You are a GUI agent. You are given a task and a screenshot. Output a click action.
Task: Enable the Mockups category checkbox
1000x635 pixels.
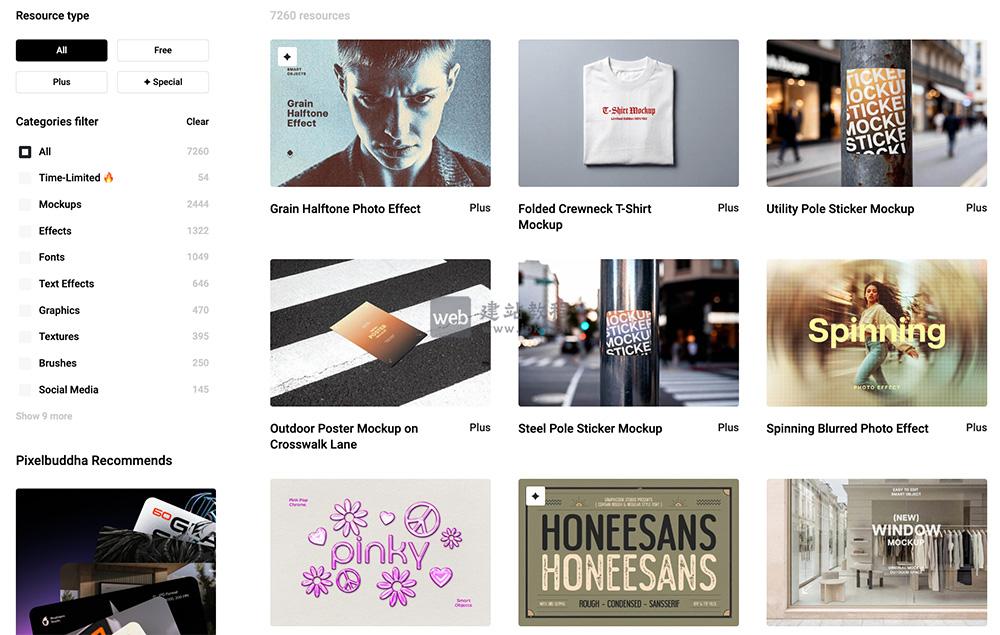pyautogui.click(x=25, y=205)
